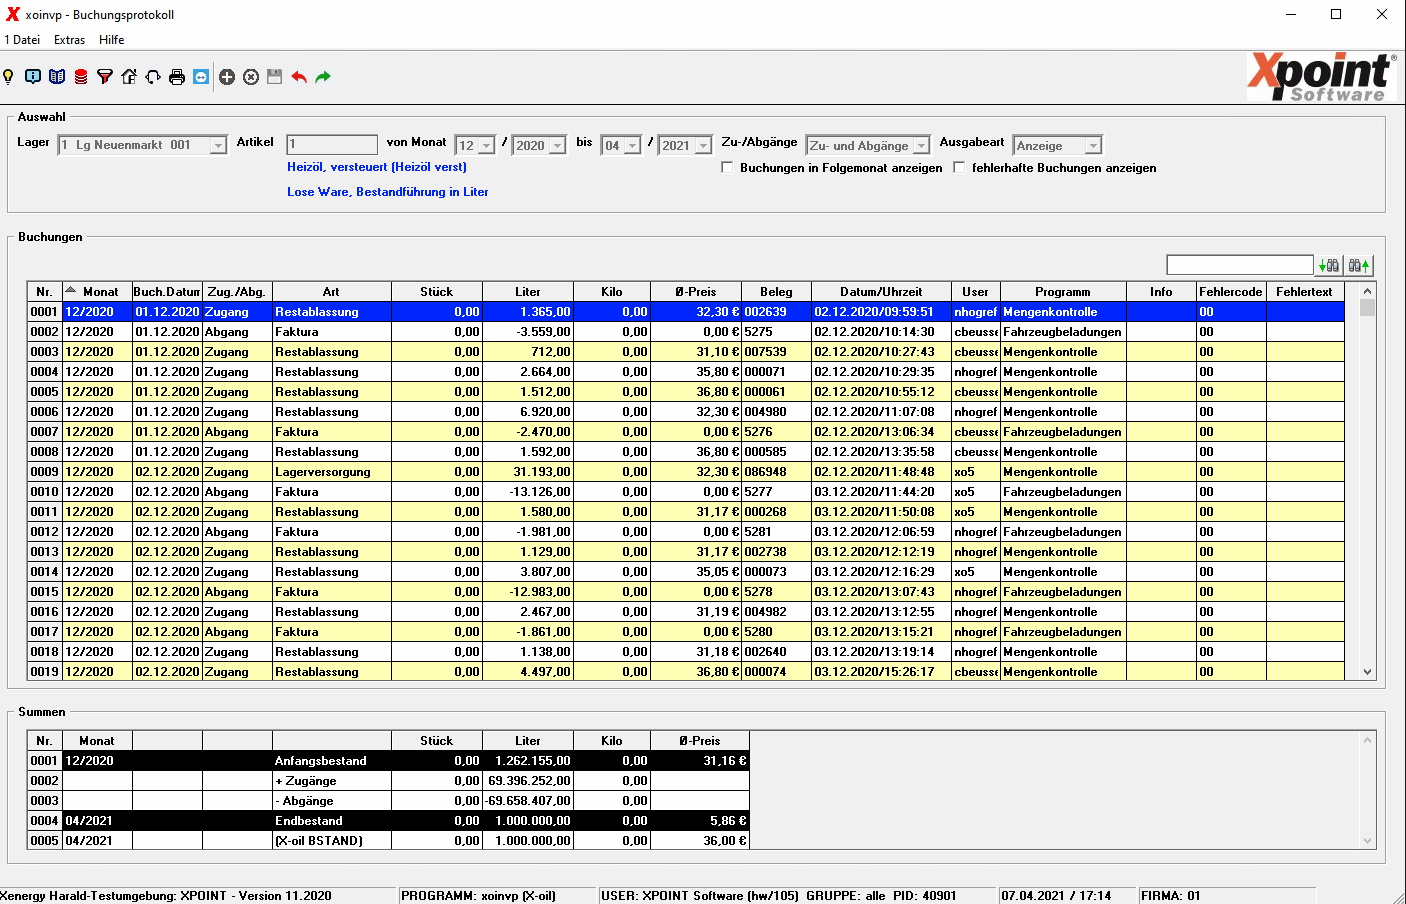Click the Xpoint Software logo
1406x904 pixels.
pos(1321,77)
